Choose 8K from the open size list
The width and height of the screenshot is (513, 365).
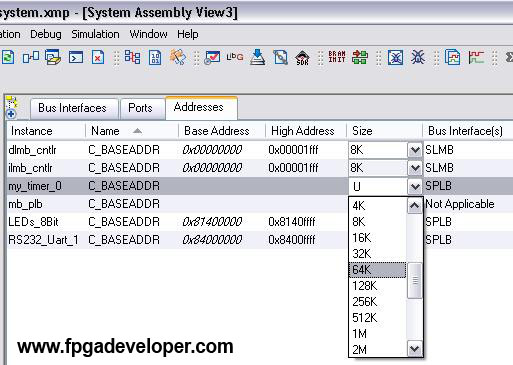pyautogui.click(x=378, y=222)
